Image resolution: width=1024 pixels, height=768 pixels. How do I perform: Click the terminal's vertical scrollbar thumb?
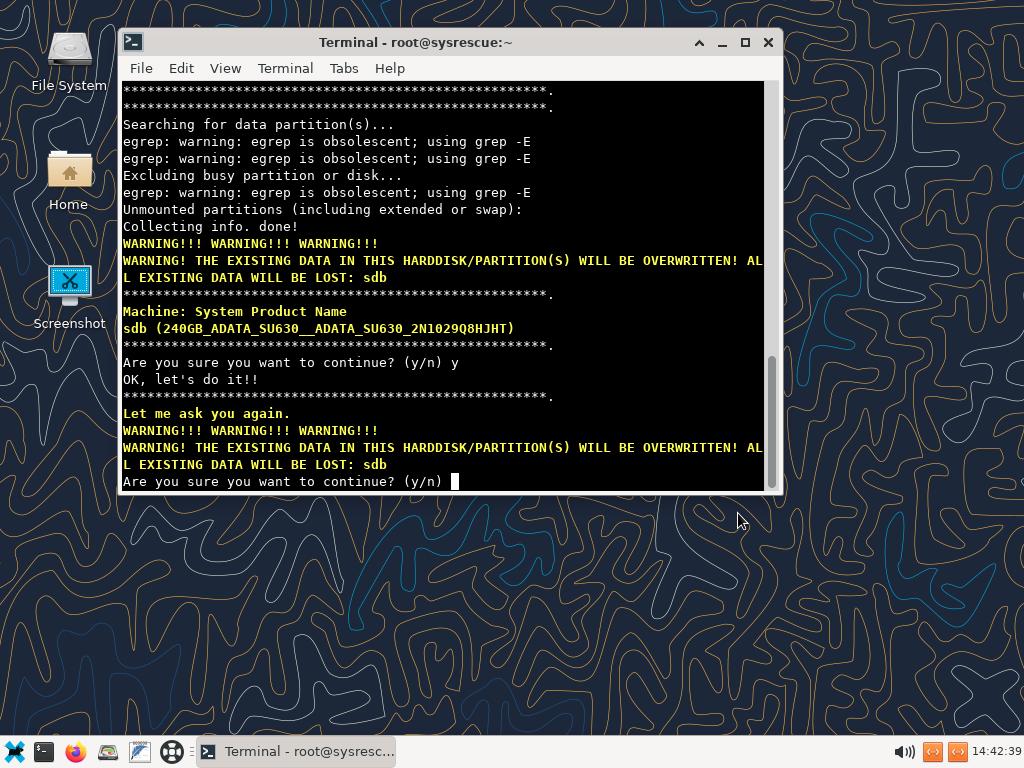coord(772,420)
